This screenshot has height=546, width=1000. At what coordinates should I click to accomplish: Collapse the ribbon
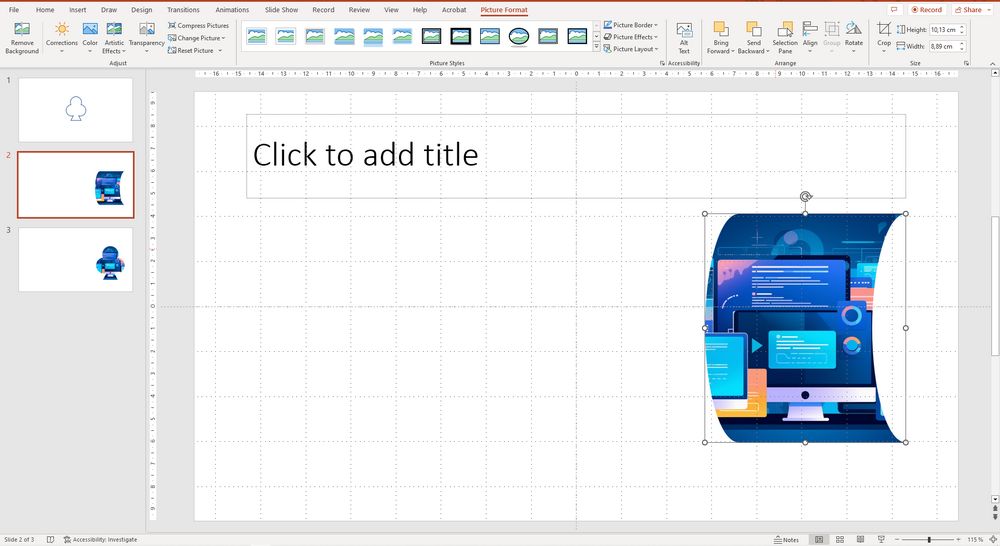point(992,64)
